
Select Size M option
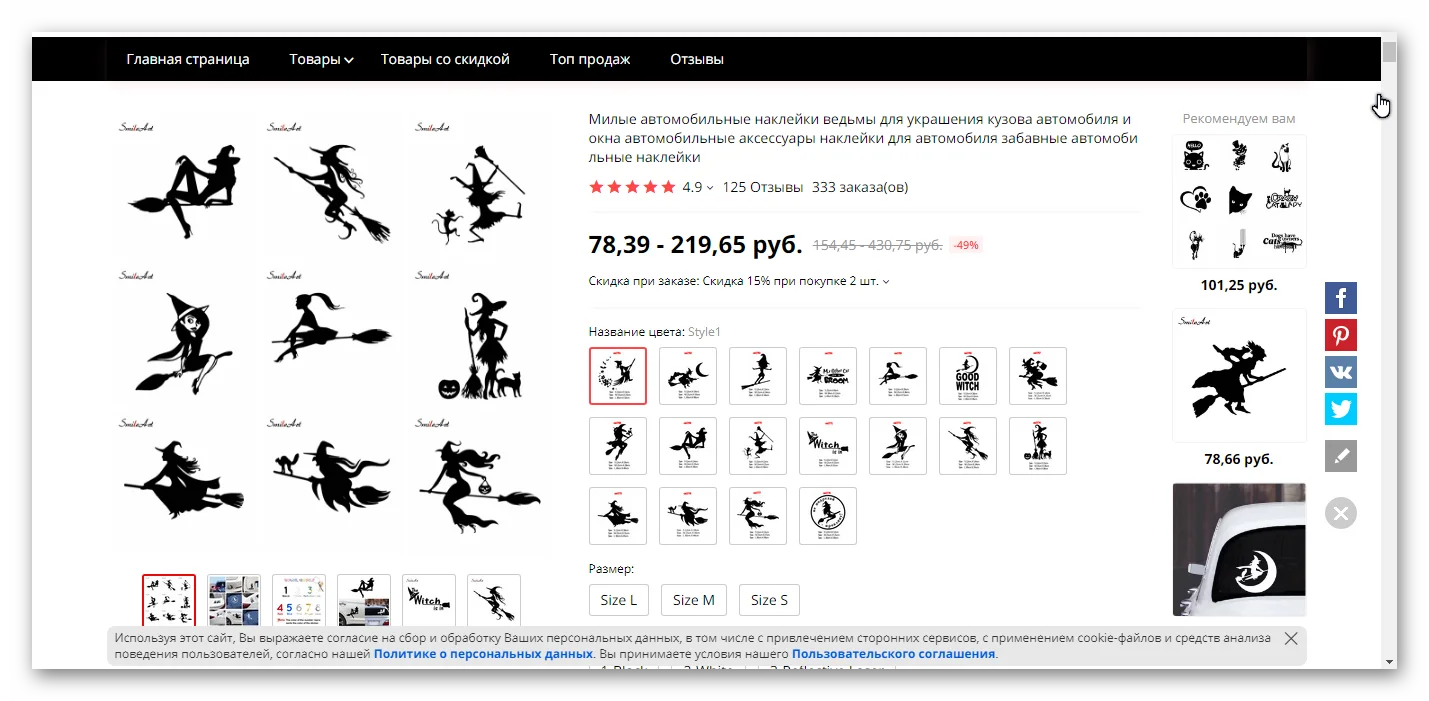[x=693, y=600]
